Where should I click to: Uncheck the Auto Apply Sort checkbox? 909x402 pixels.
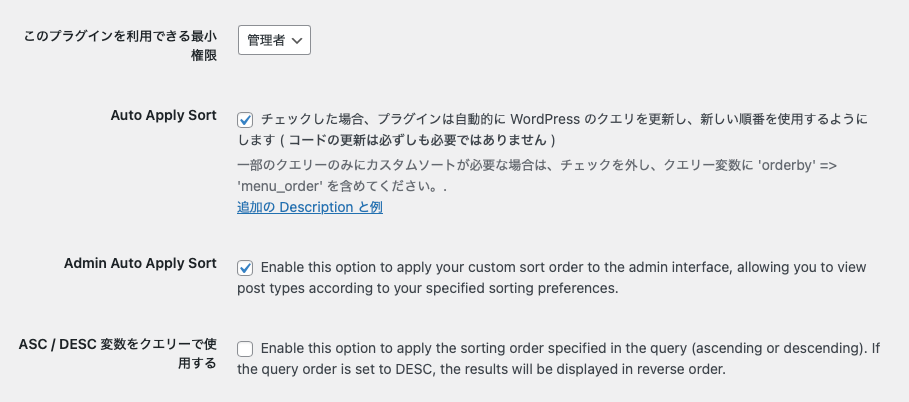pyautogui.click(x=245, y=119)
